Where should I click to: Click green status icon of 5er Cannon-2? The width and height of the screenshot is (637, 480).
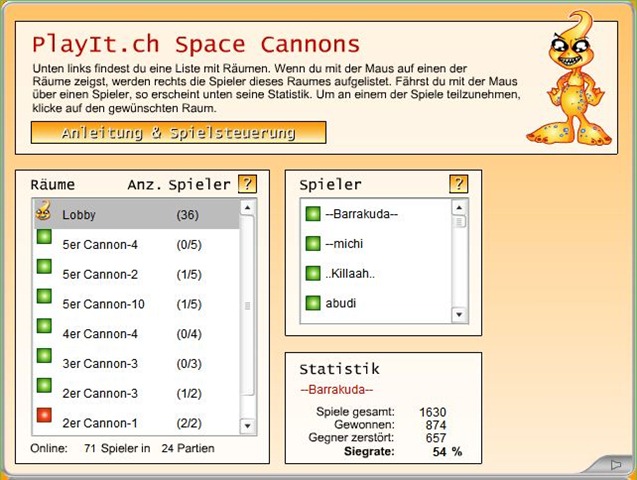[x=44, y=266]
